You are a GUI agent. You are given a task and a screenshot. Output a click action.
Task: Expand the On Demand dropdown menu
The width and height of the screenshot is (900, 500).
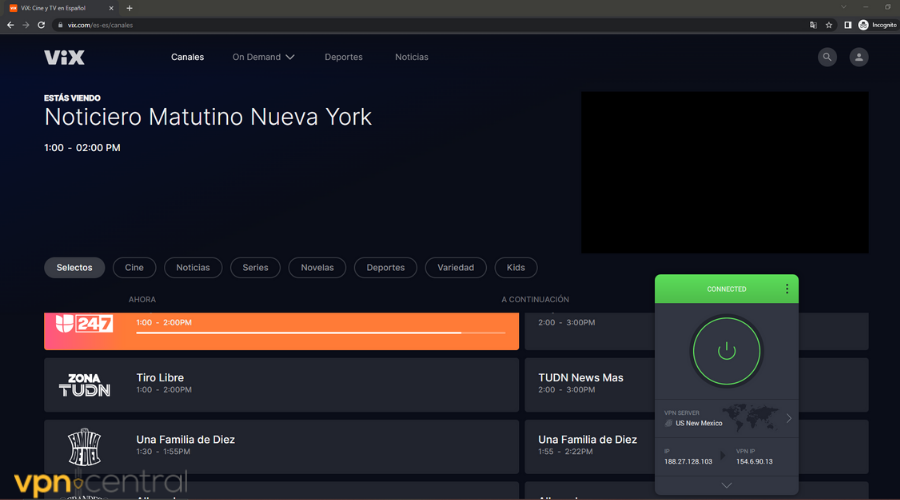[x=263, y=57]
